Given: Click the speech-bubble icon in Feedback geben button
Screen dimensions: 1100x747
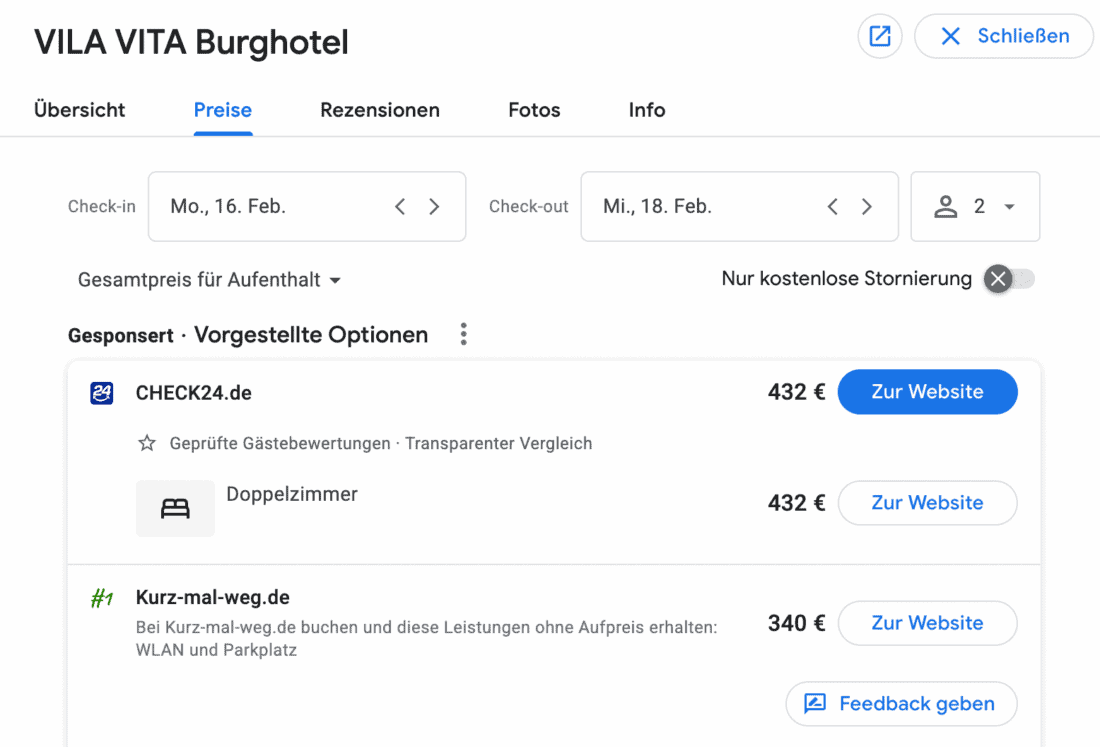Looking at the screenshot, I should (813, 703).
